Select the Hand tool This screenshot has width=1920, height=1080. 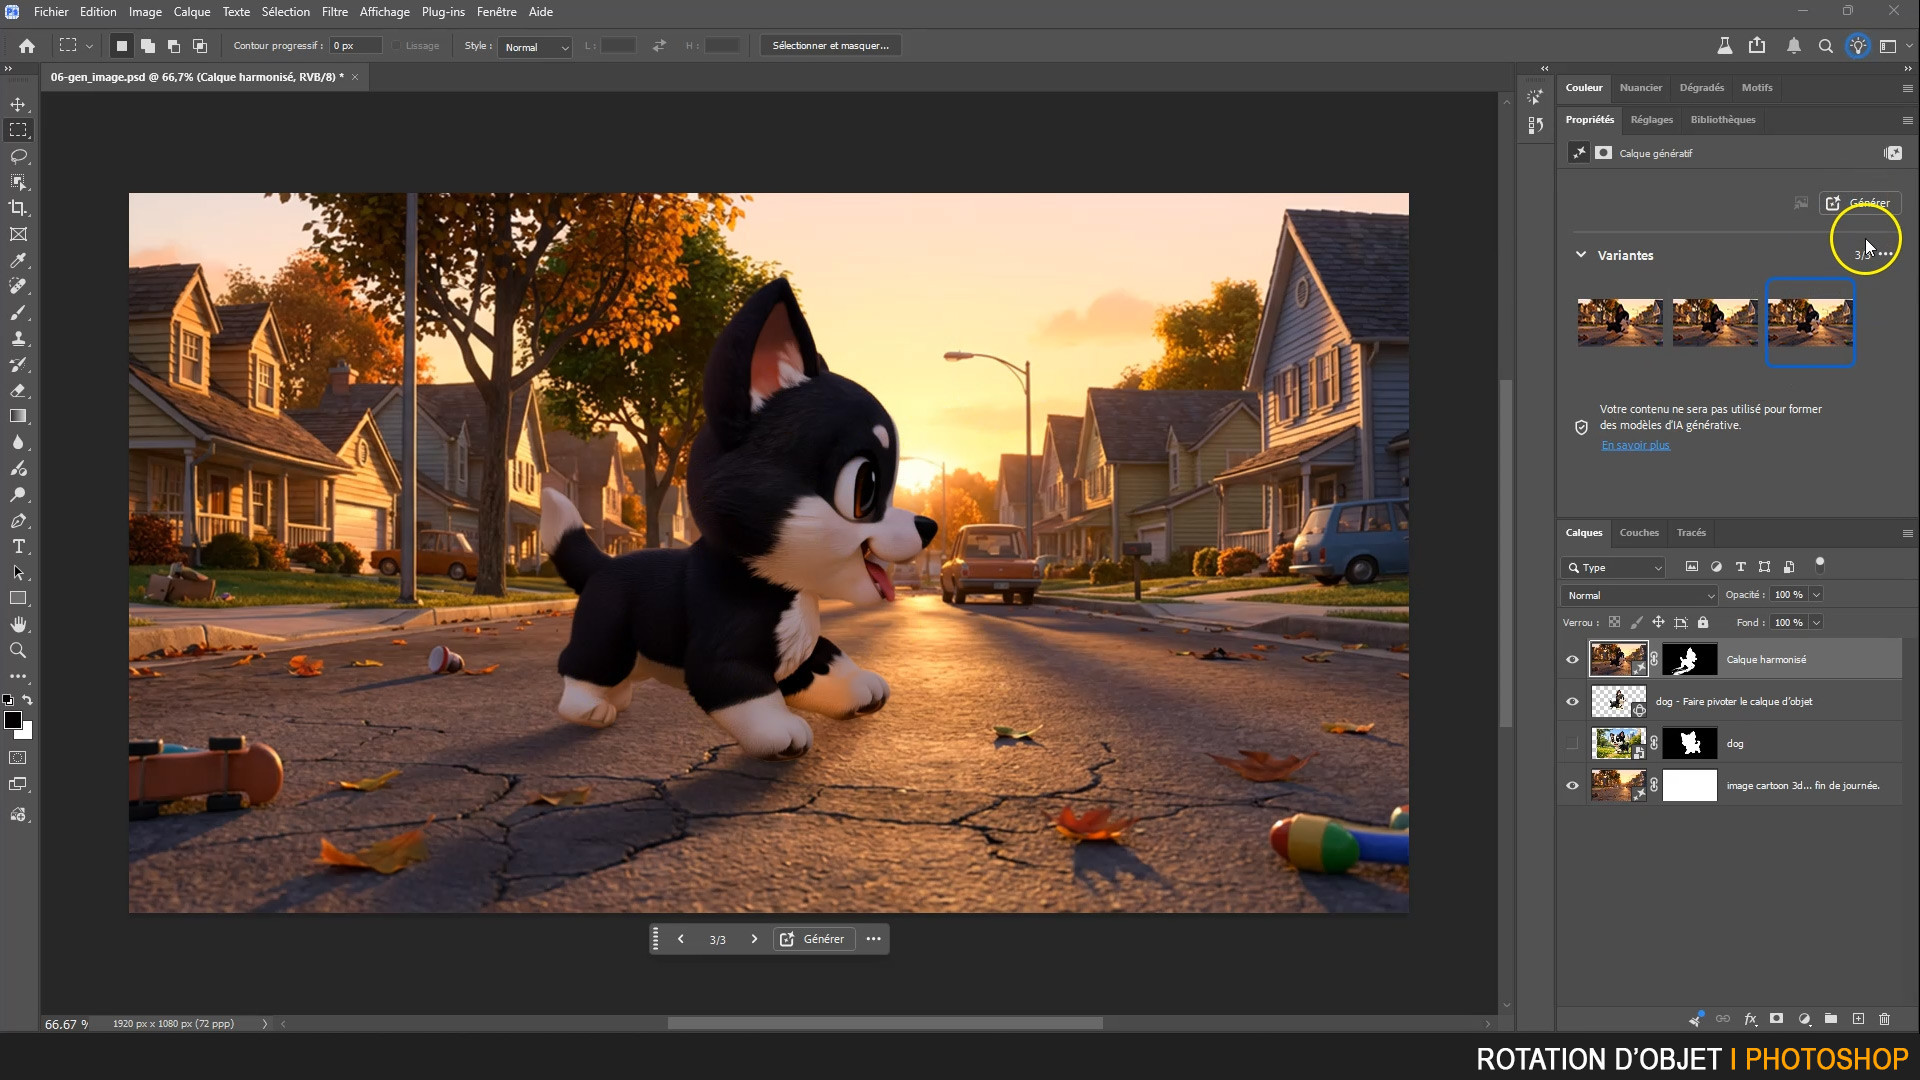tap(18, 624)
